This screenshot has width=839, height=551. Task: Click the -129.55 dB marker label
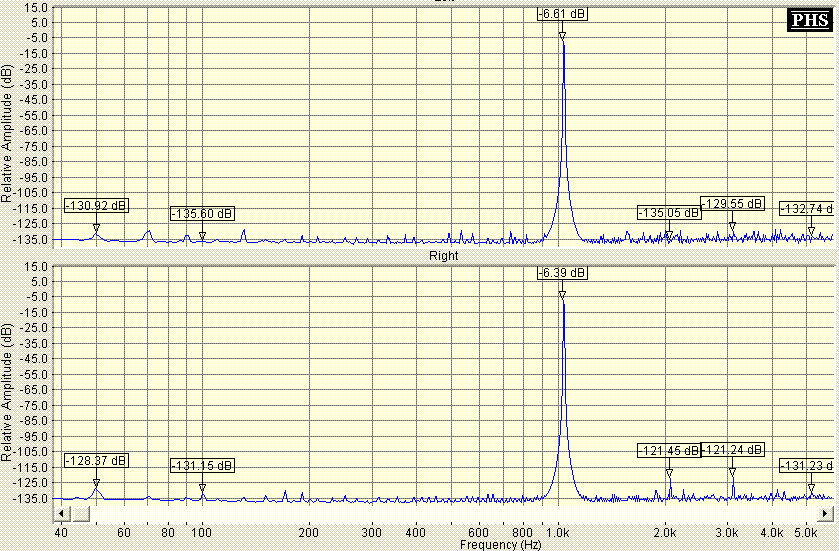[732, 204]
